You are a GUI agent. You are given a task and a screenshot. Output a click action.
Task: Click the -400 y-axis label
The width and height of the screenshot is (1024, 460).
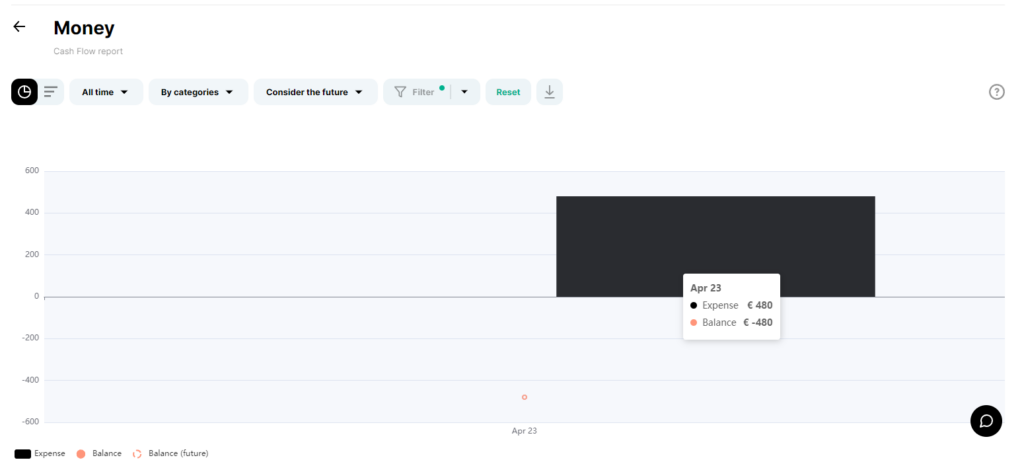pos(31,380)
